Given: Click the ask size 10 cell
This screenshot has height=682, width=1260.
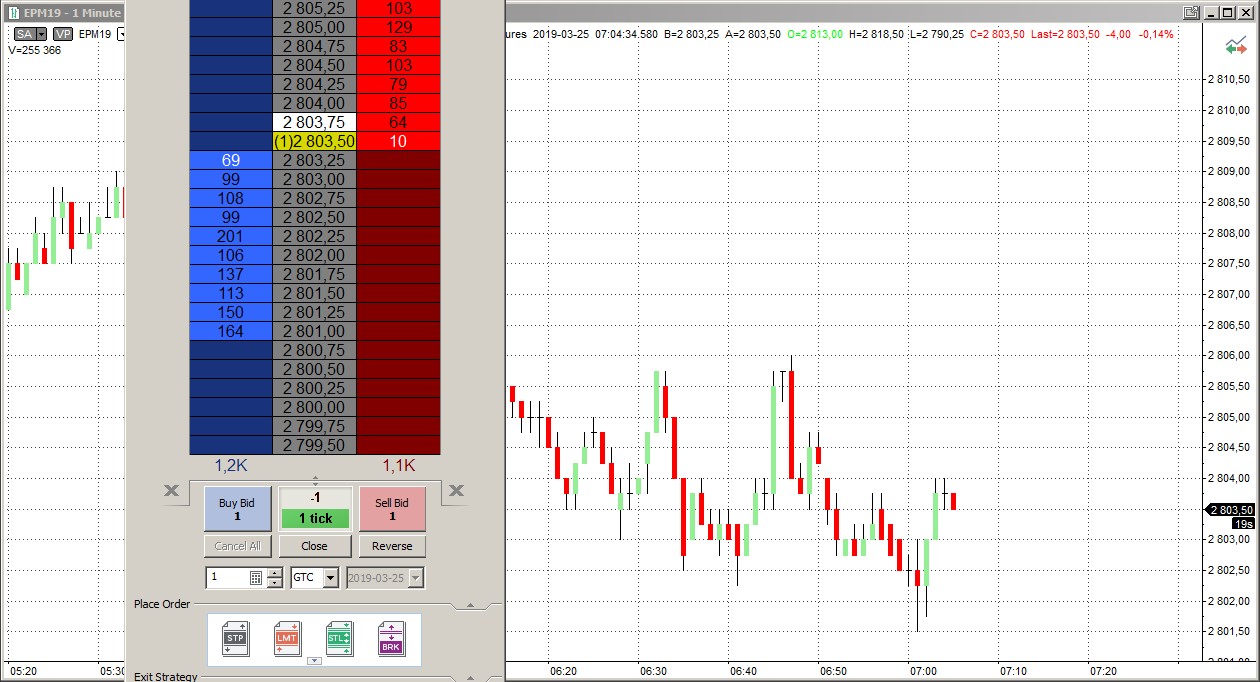Looking at the screenshot, I should (x=398, y=141).
